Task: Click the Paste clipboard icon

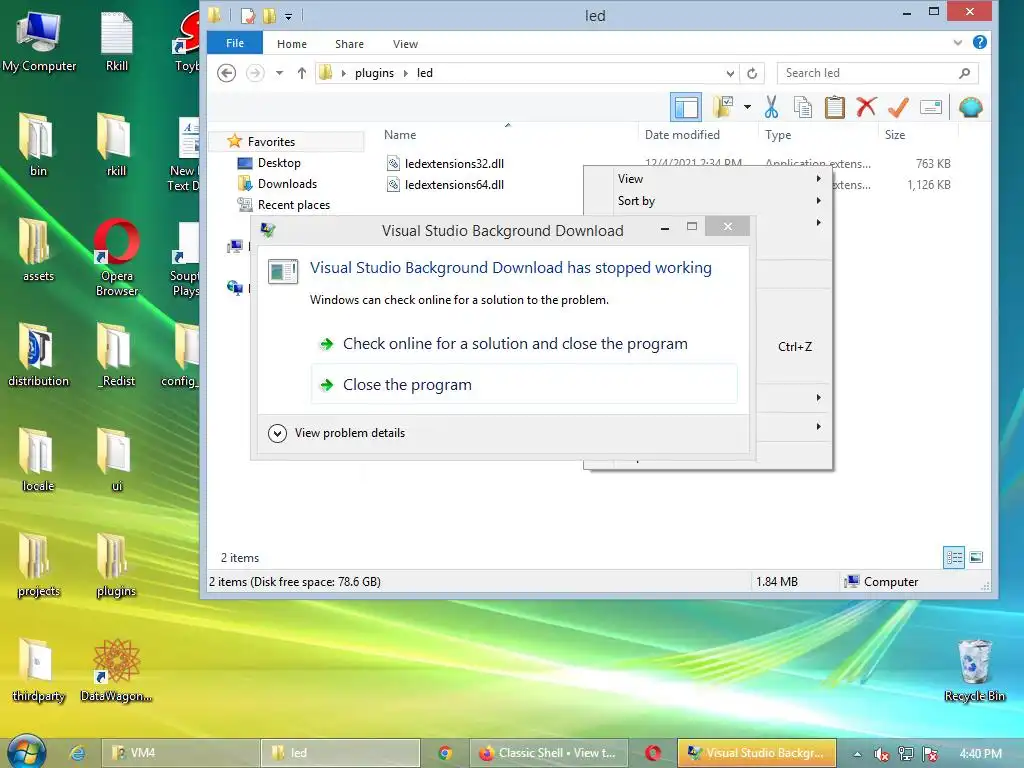Action: (835, 107)
